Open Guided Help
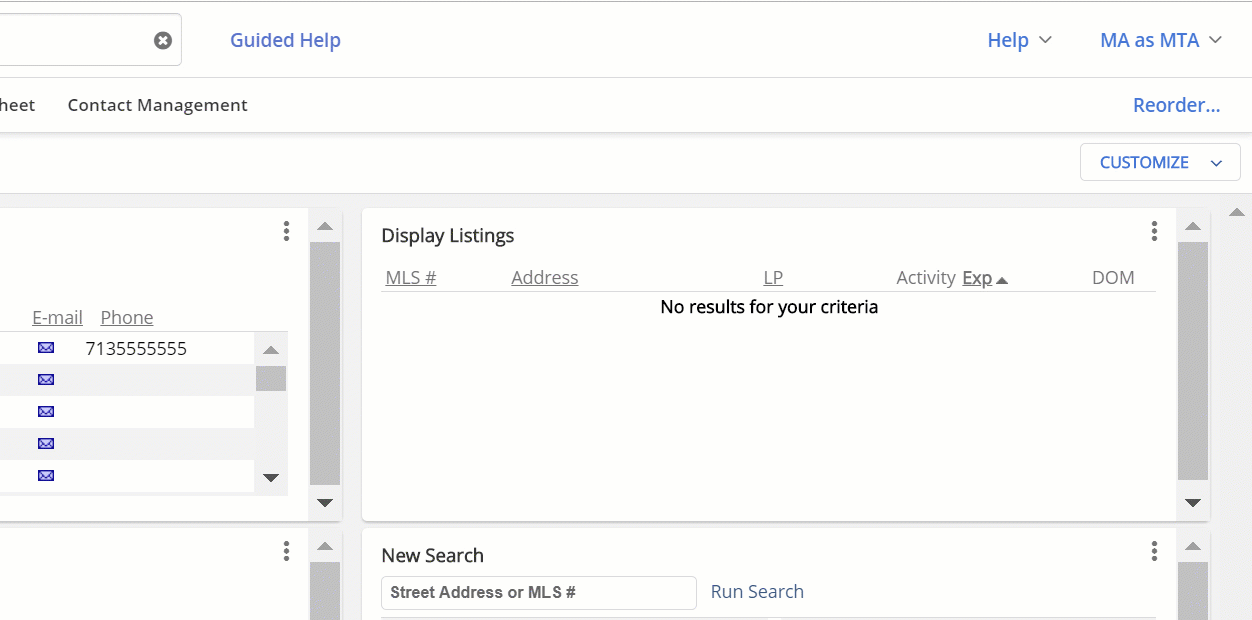Viewport: 1252px width, 620px height. click(285, 40)
